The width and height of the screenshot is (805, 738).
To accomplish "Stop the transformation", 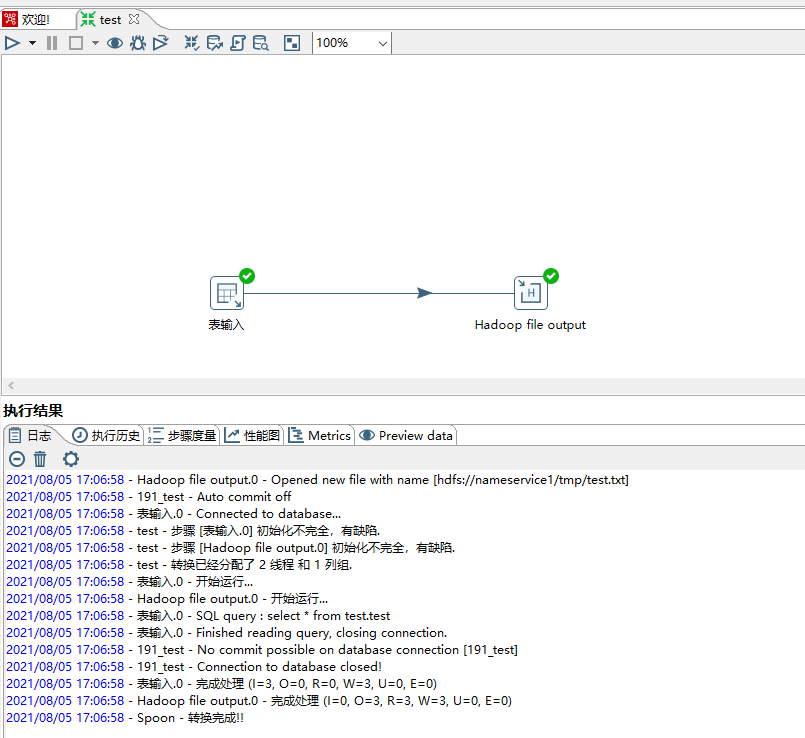I will click(x=76, y=43).
